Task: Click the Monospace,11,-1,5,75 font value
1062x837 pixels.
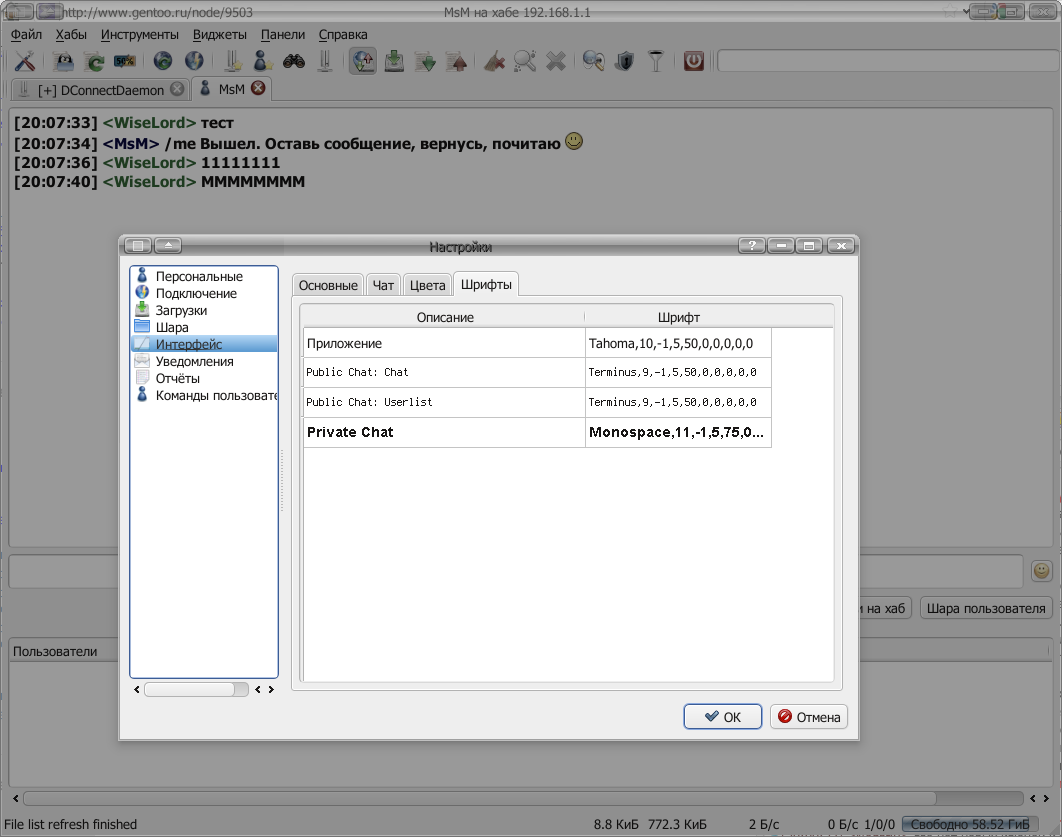Action: (x=677, y=432)
